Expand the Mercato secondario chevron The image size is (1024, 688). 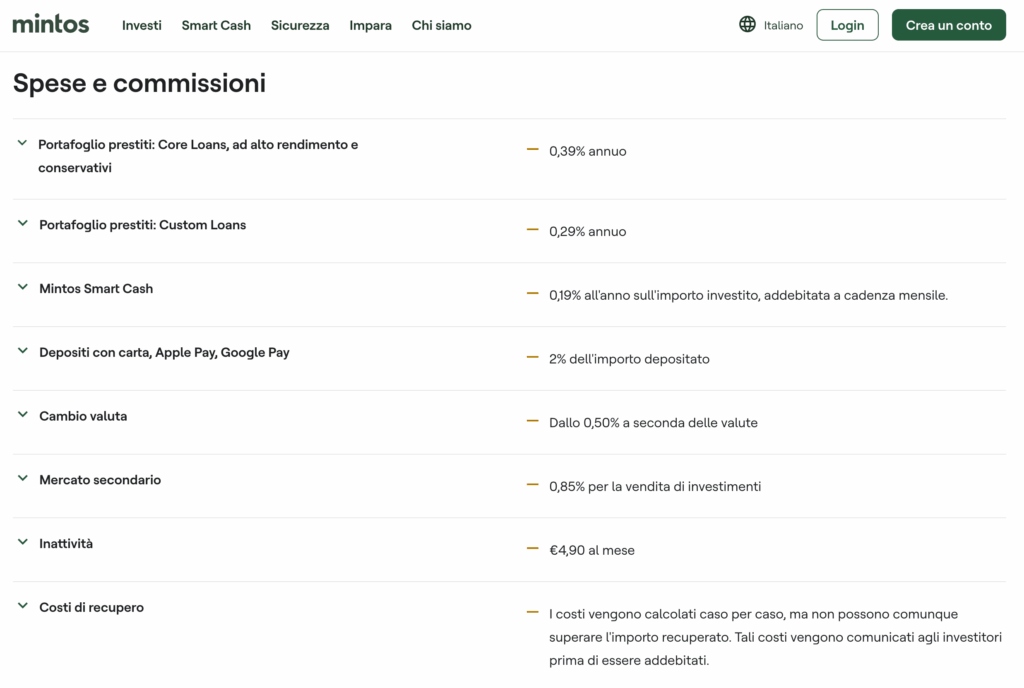pos(23,479)
